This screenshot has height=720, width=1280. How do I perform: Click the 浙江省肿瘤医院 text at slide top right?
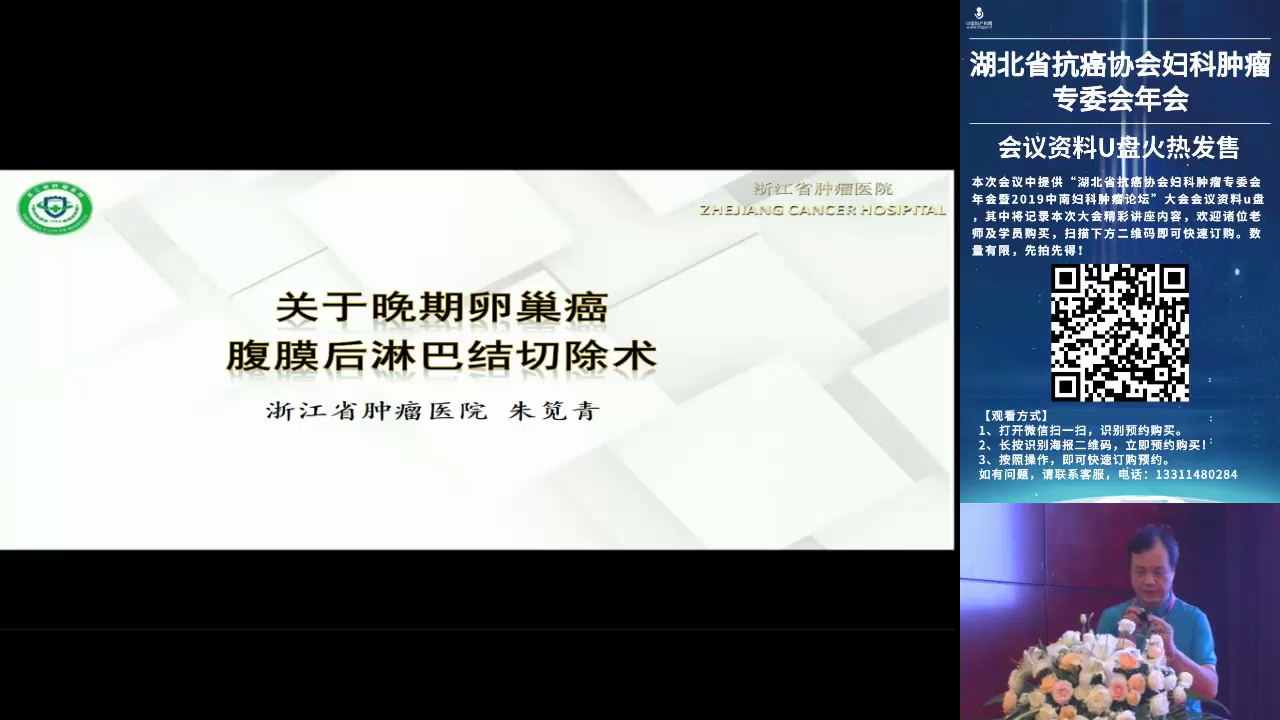(822, 188)
